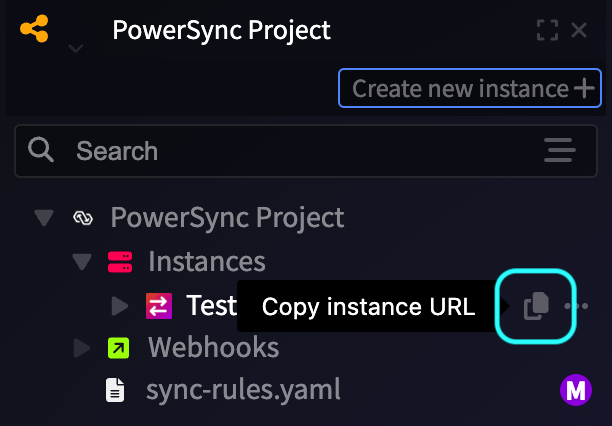
Task: Click the Test instance sync arrows icon
Action: pos(159,306)
